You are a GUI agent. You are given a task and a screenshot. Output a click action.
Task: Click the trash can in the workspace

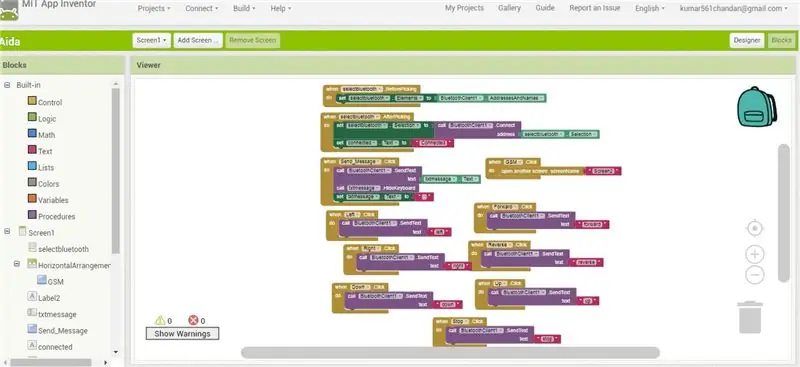click(749, 317)
